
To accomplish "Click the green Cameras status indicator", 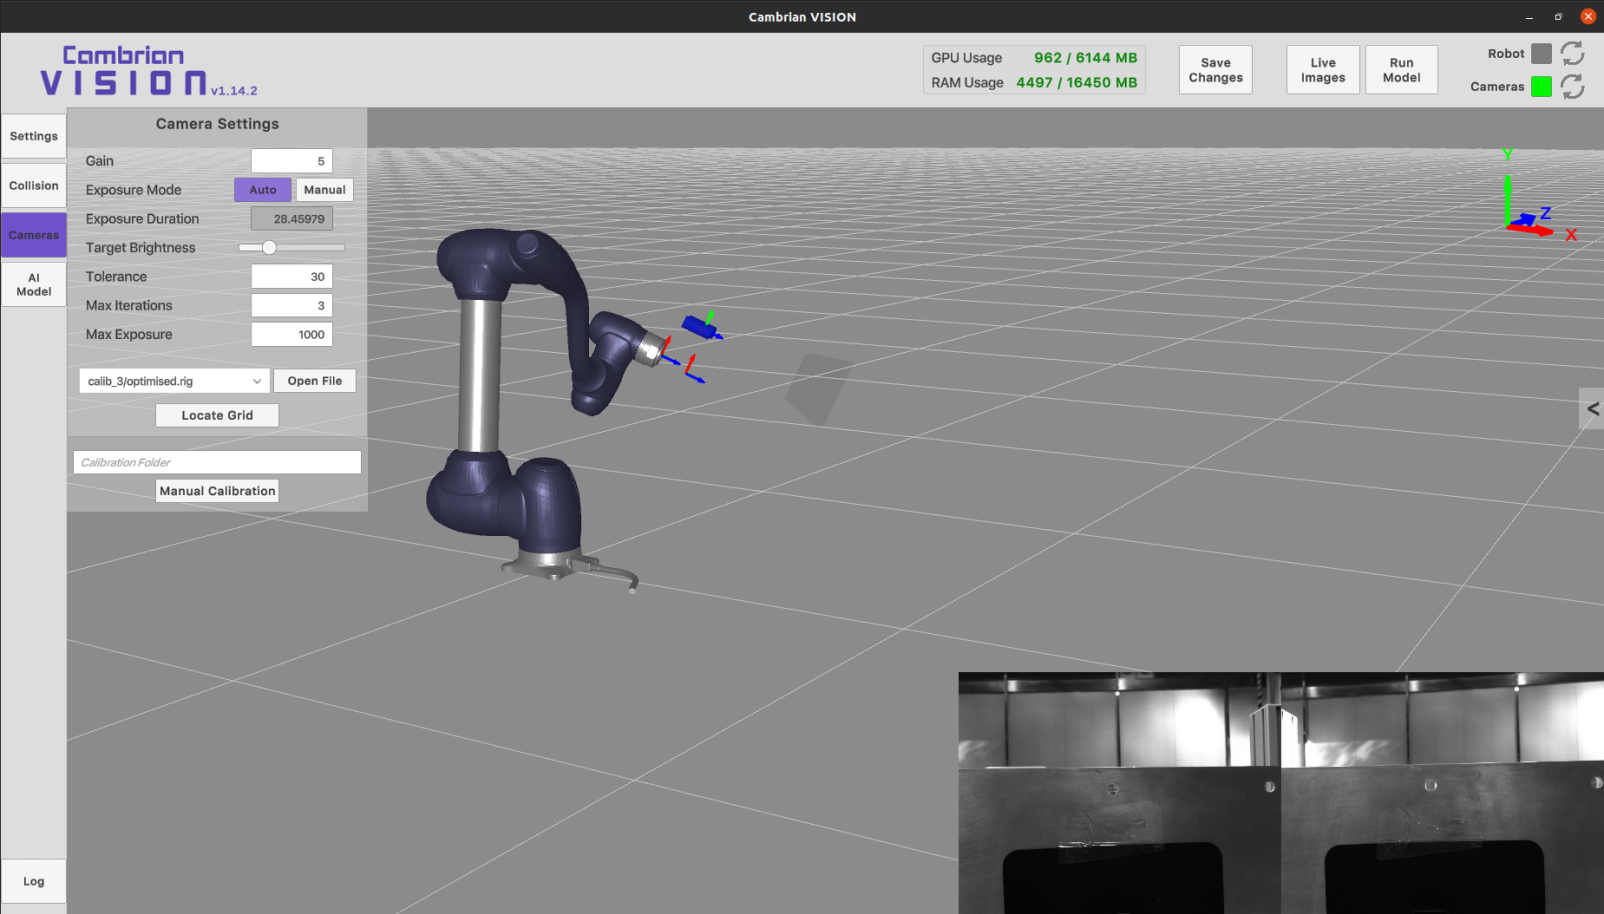I will tap(1541, 87).
